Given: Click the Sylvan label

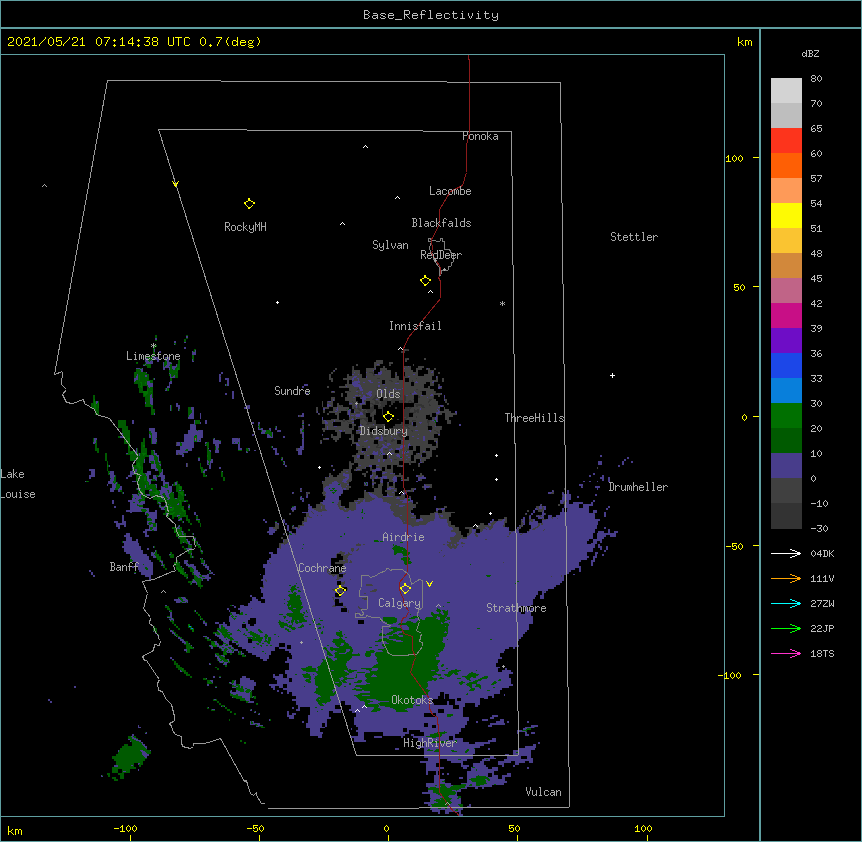Looking at the screenshot, I should pos(390,245).
